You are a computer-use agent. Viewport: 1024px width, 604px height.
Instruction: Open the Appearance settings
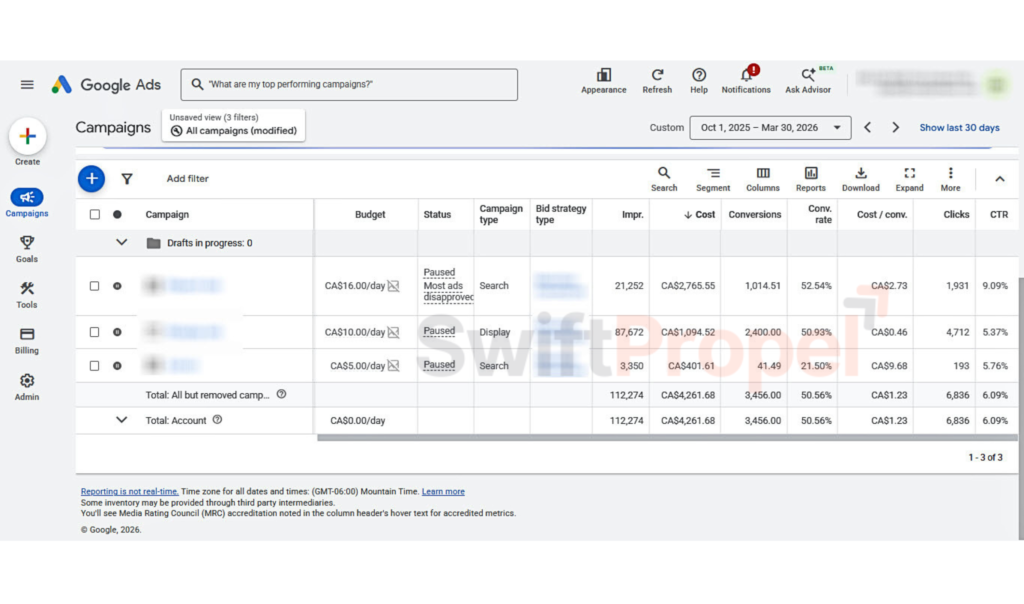click(603, 81)
